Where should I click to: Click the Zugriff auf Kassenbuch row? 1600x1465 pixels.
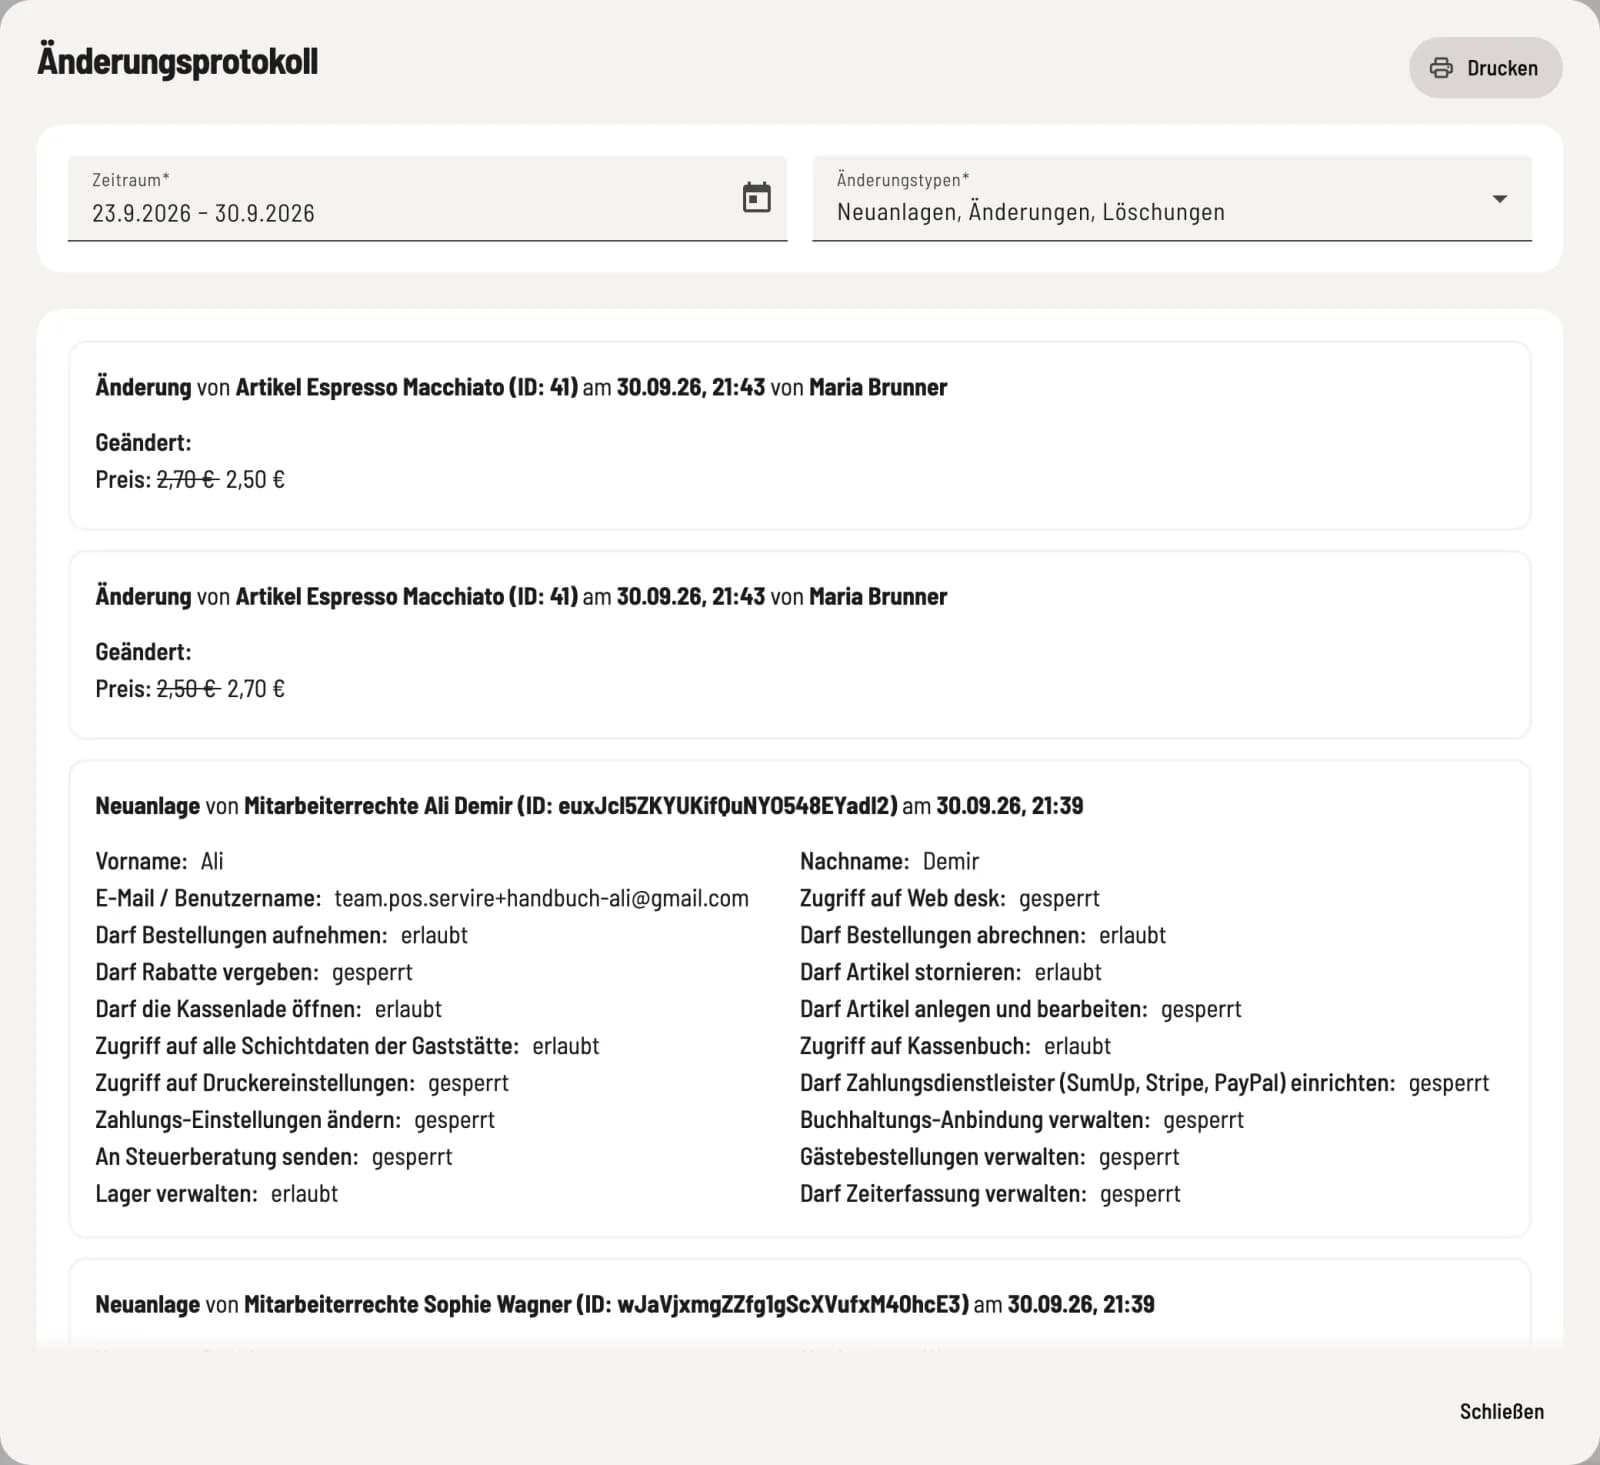tap(955, 1046)
